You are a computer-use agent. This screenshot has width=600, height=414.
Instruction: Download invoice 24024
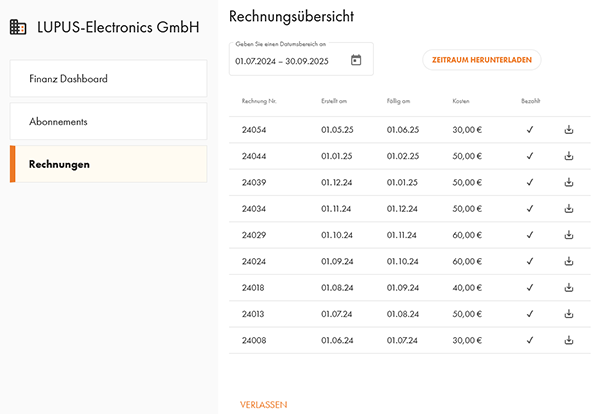tap(569, 261)
